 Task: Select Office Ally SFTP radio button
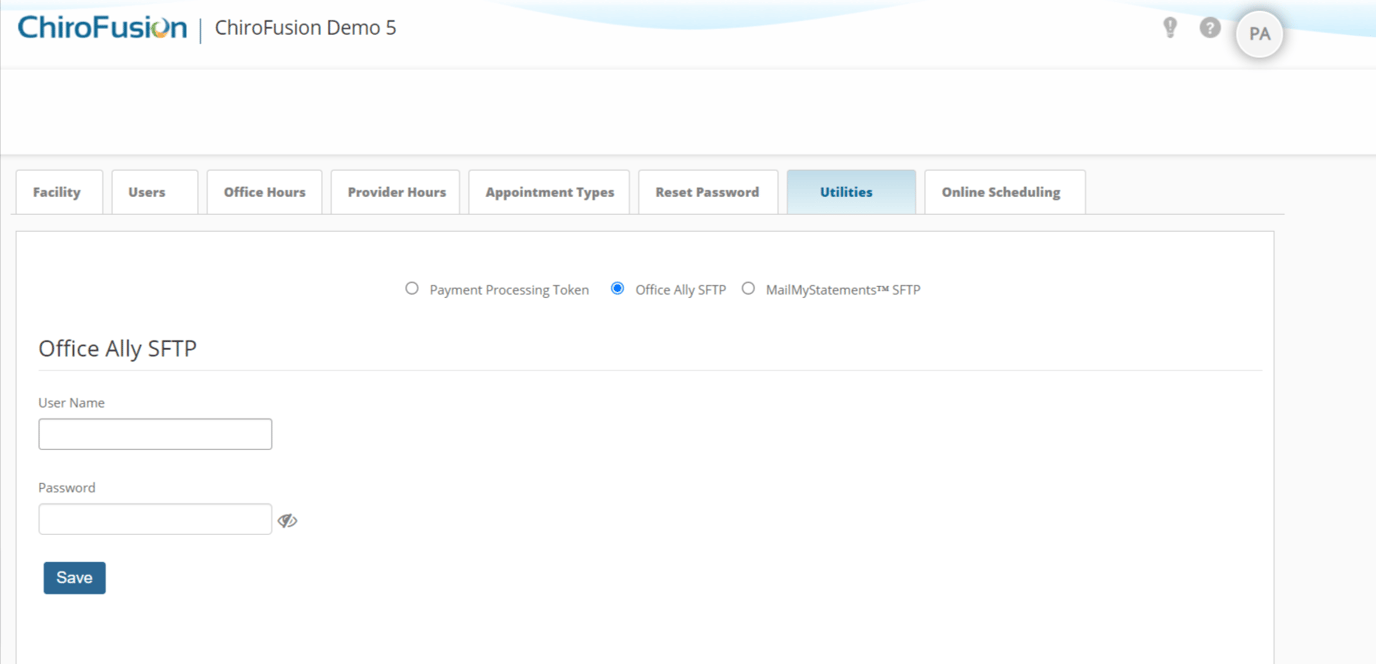point(617,289)
